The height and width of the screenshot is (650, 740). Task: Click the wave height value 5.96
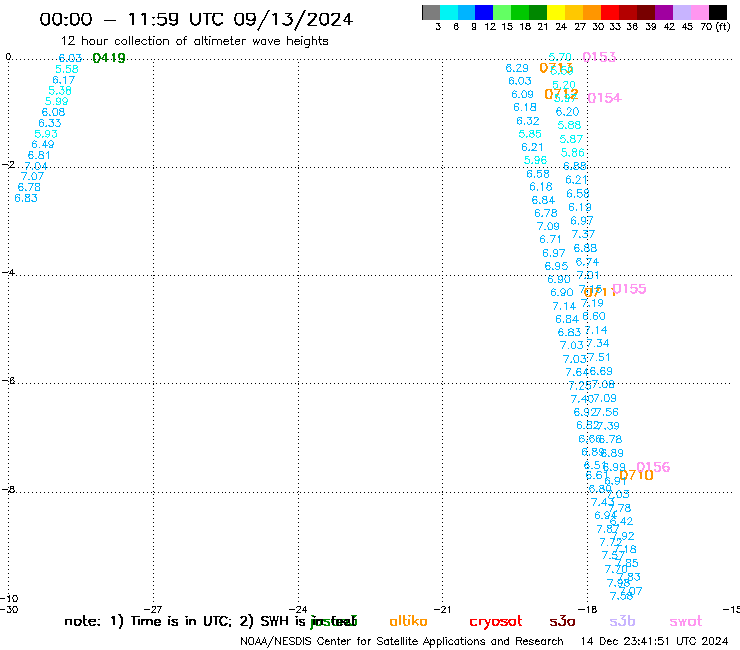[536, 160]
